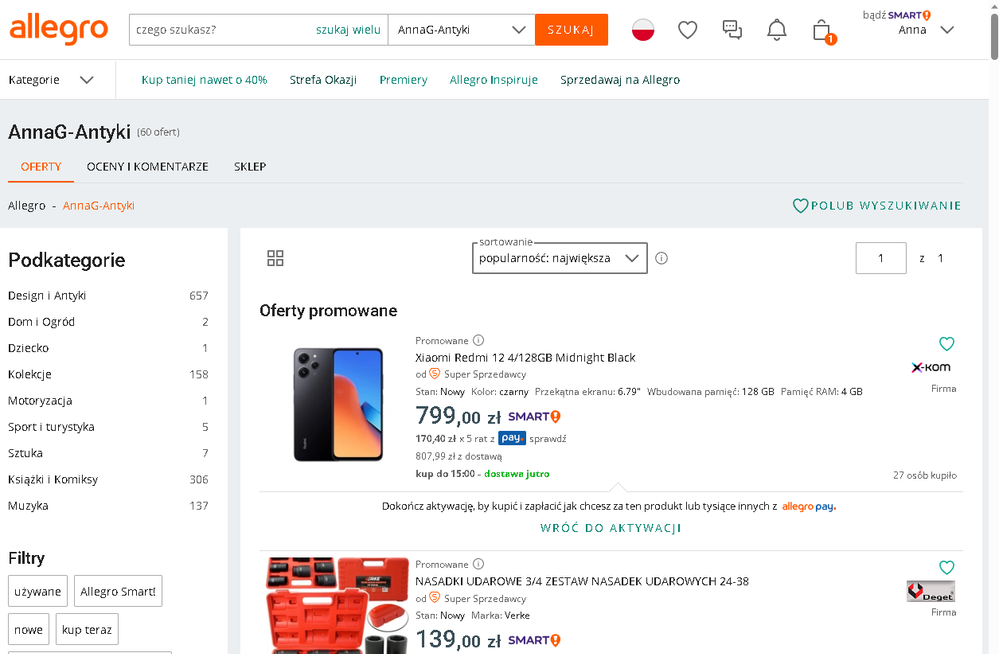This screenshot has width=999, height=654.
Task: Open the AnnaG-Antyki search scope dropdown
Action: 461,30
